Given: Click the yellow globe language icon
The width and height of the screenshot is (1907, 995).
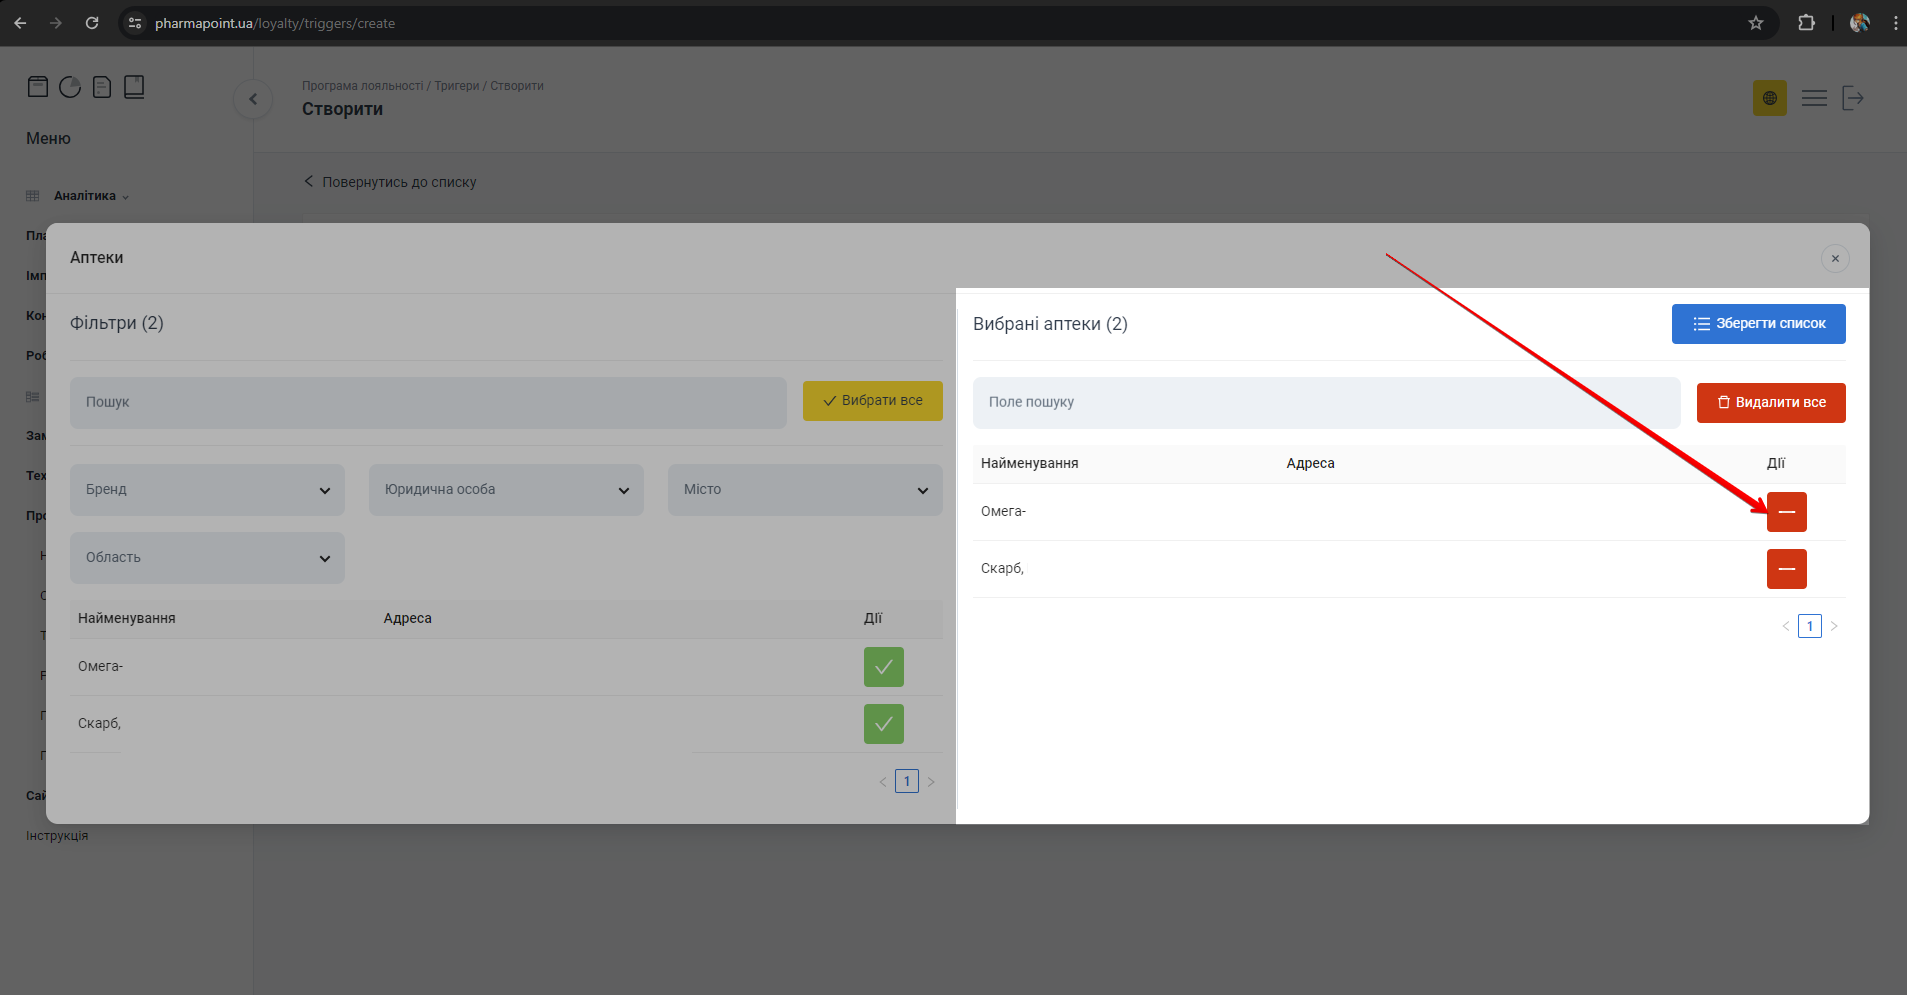Looking at the screenshot, I should [1769, 98].
